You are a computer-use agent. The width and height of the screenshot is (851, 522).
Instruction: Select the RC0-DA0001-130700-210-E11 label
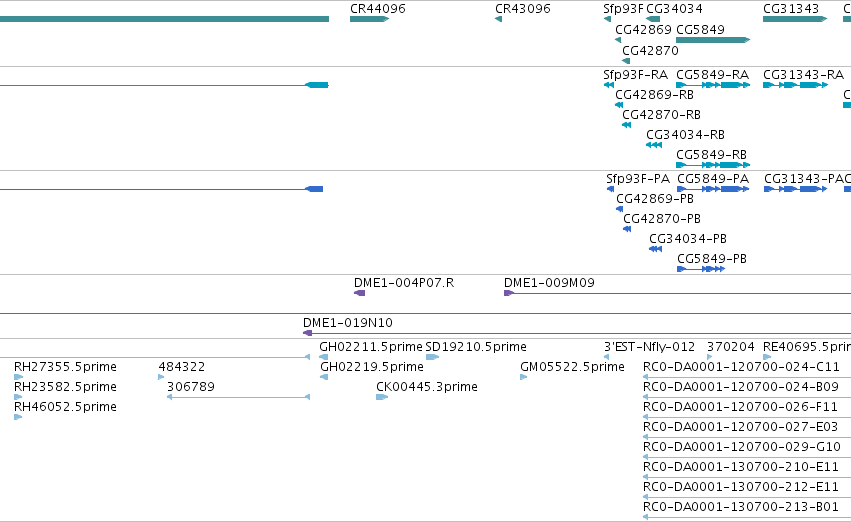point(741,467)
